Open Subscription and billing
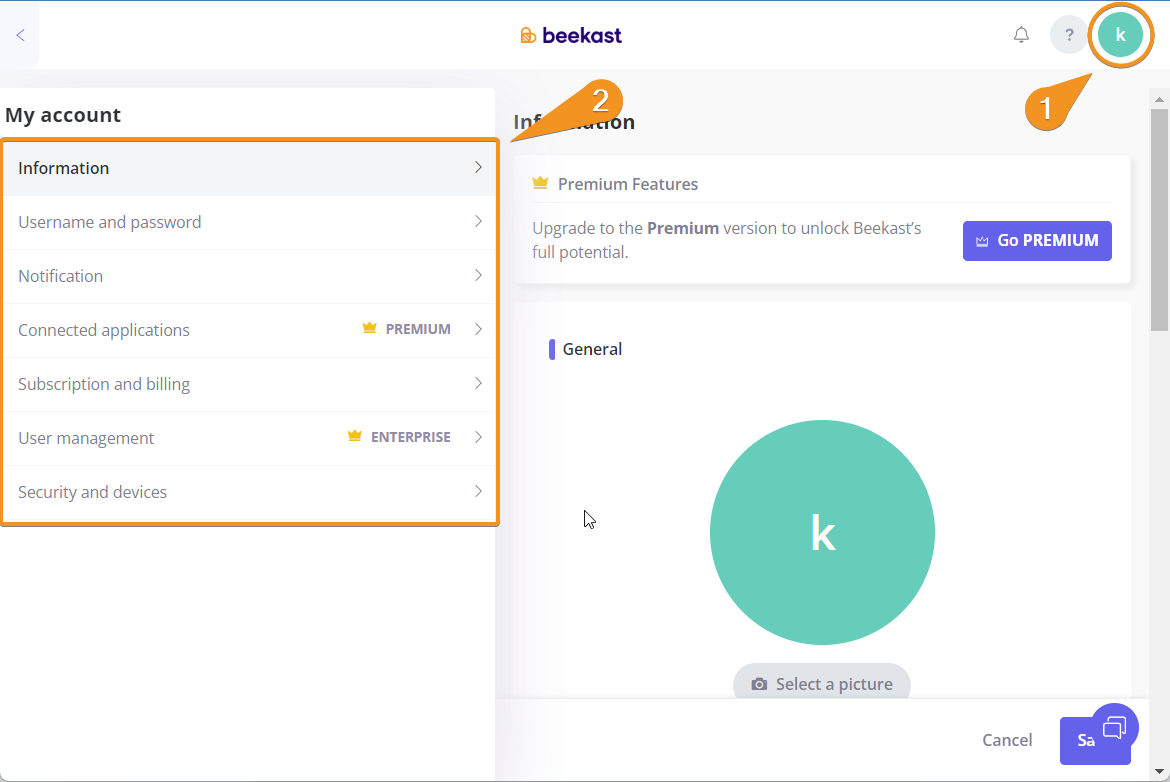Image resolution: width=1170 pixels, height=782 pixels. (250, 384)
